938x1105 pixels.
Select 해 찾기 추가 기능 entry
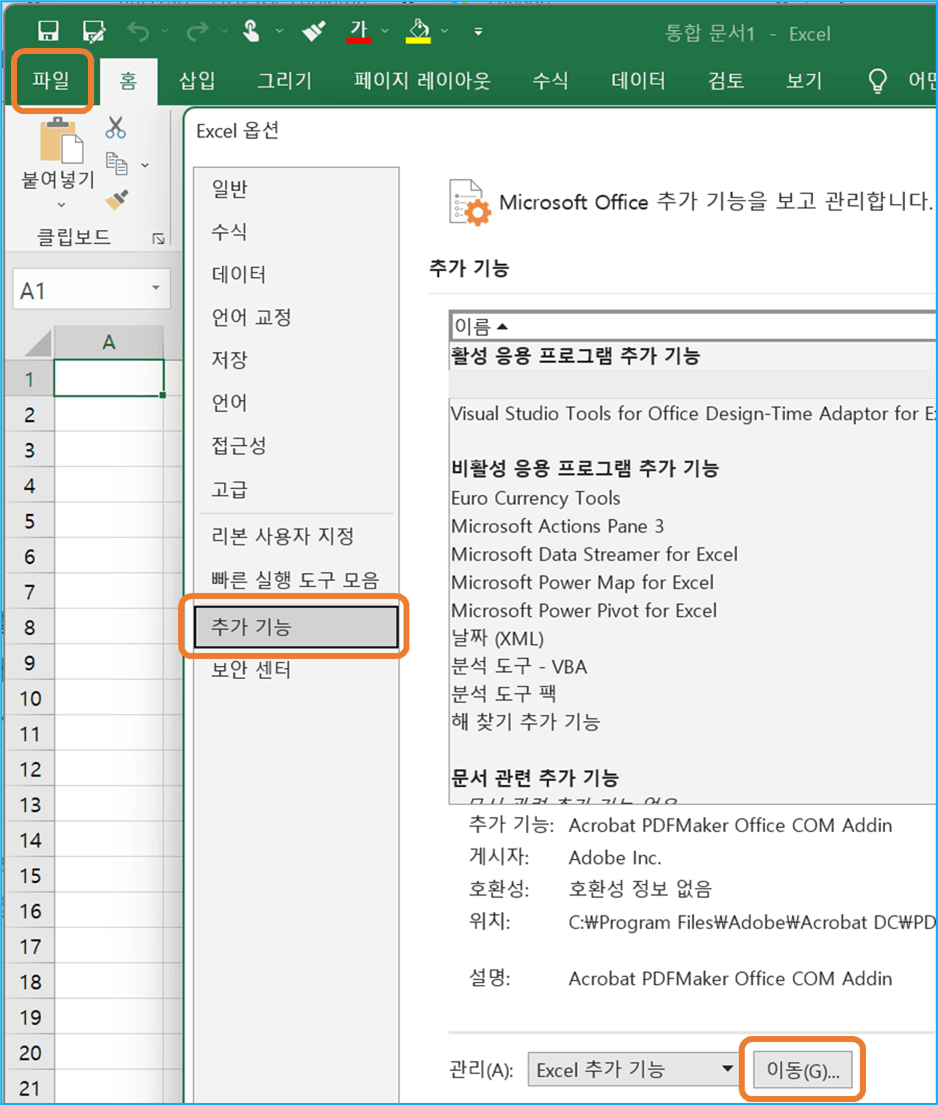coord(526,722)
